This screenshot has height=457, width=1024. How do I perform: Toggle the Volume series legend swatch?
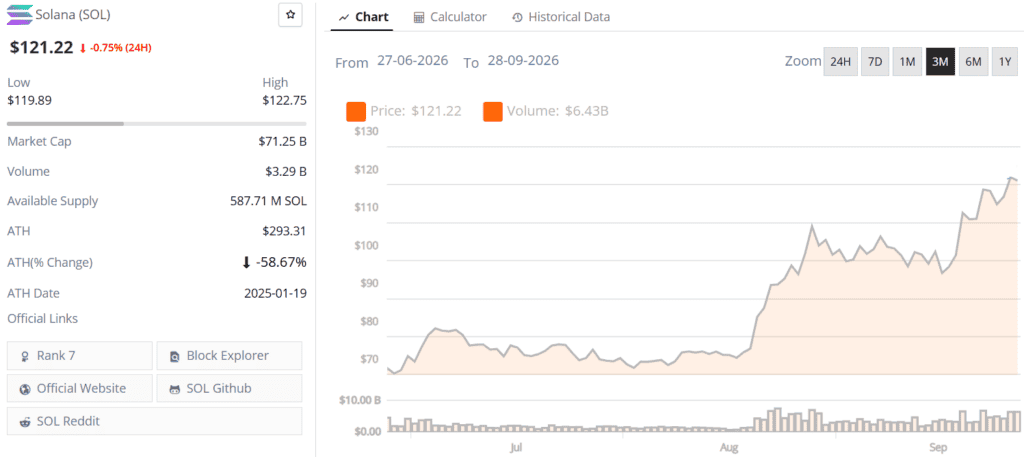(493, 112)
